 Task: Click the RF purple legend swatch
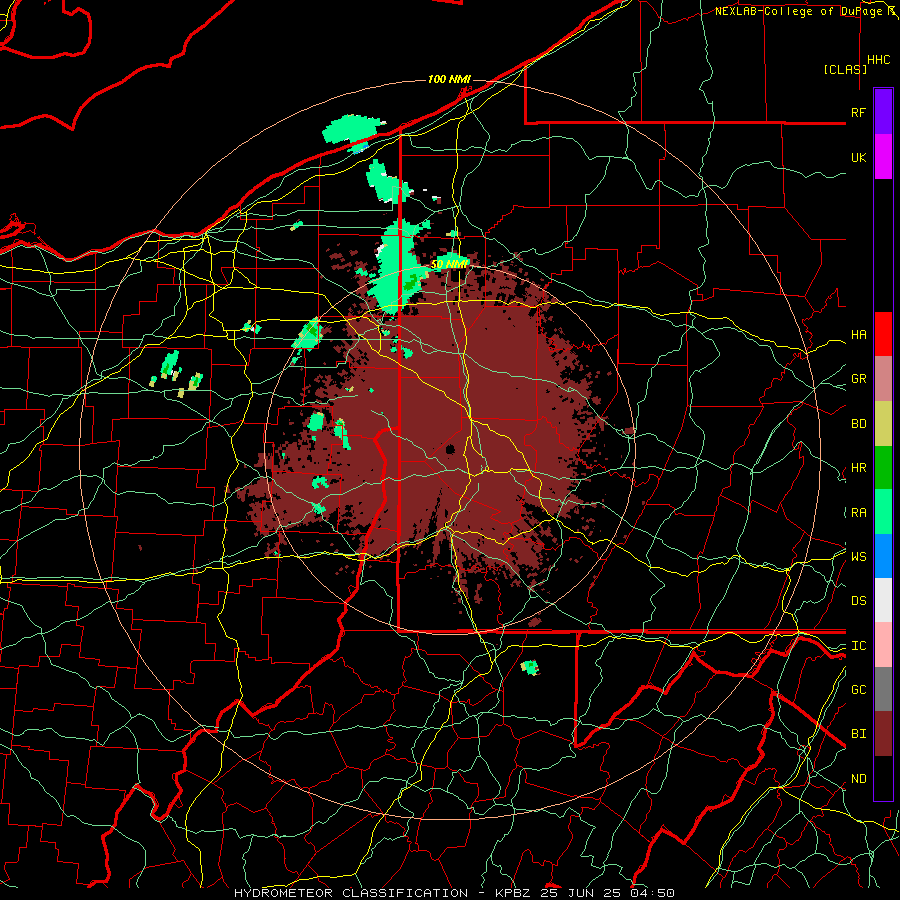(x=883, y=112)
